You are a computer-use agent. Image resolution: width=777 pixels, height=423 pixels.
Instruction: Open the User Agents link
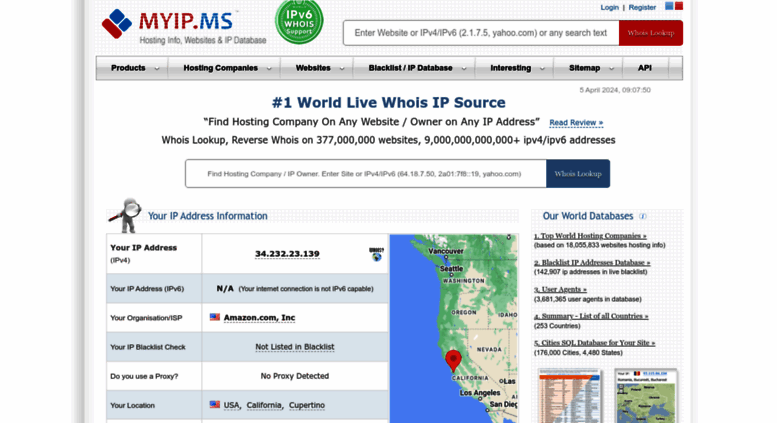pos(560,289)
